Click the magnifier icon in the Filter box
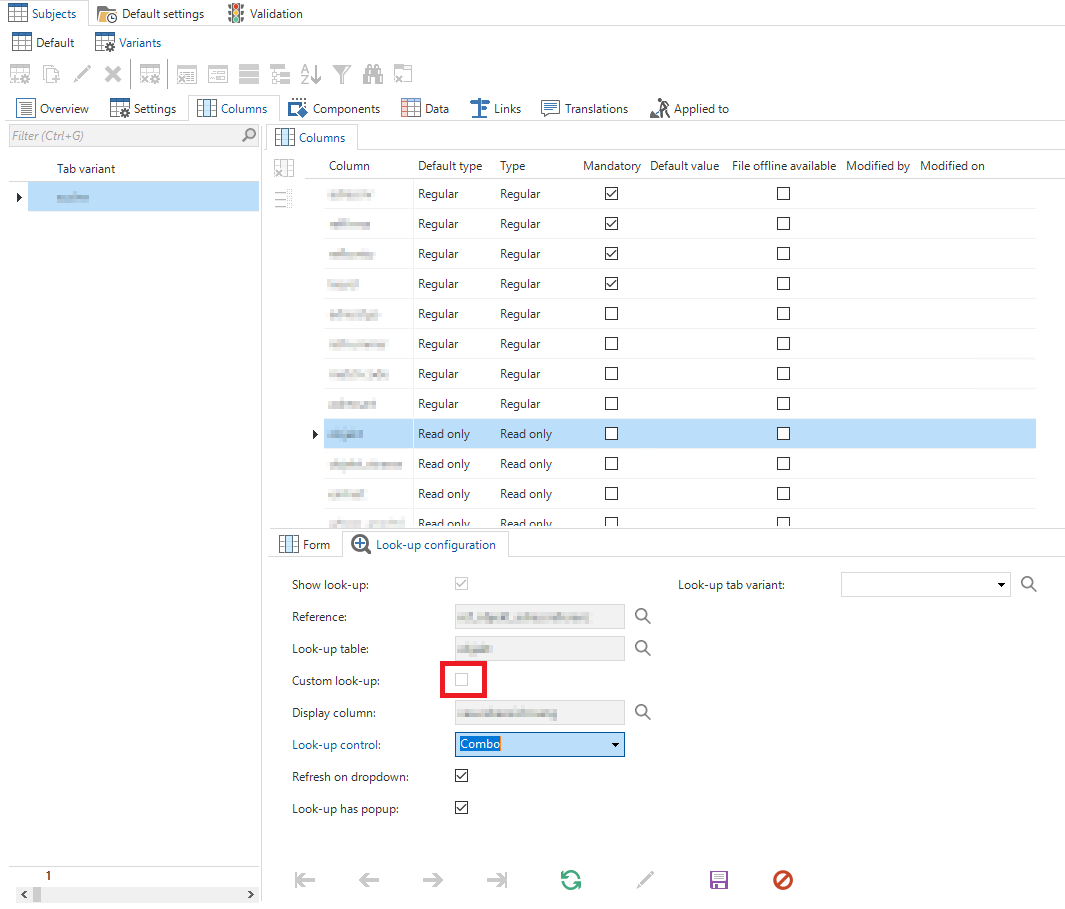The image size is (1065, 909). tap(249, 135)
